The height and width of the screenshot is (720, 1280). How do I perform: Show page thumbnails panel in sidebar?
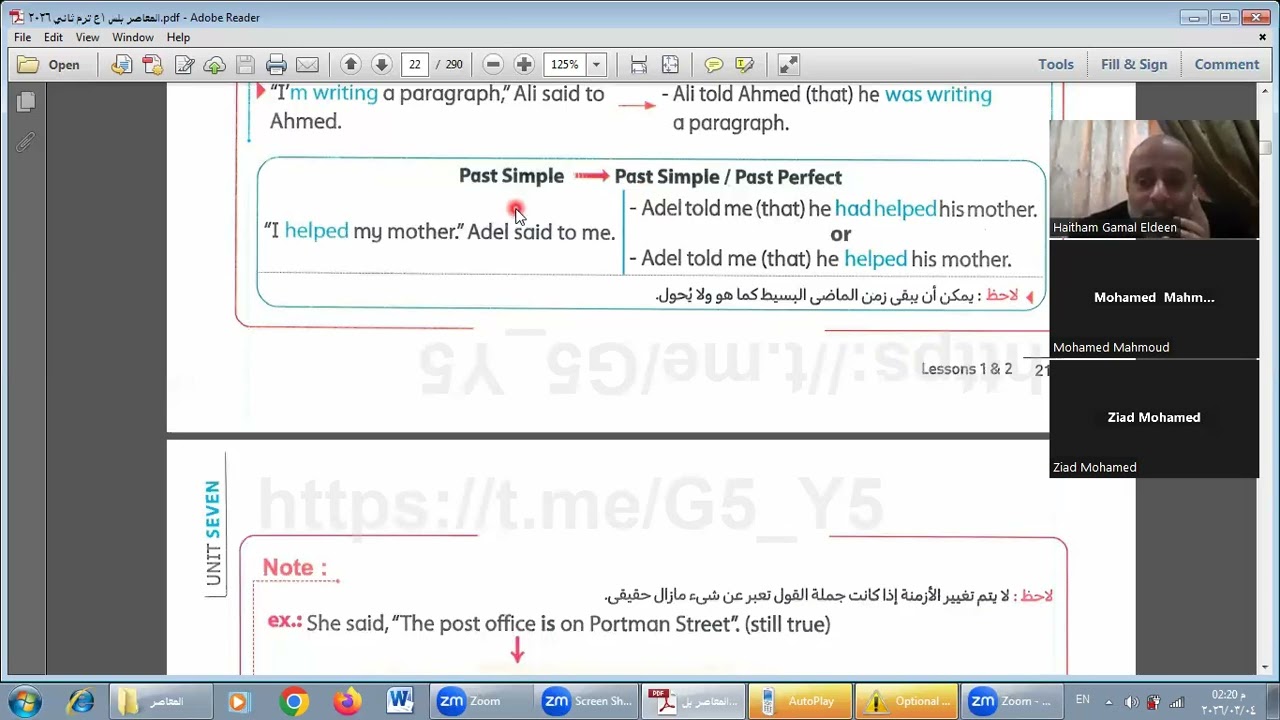click(26, 102)
